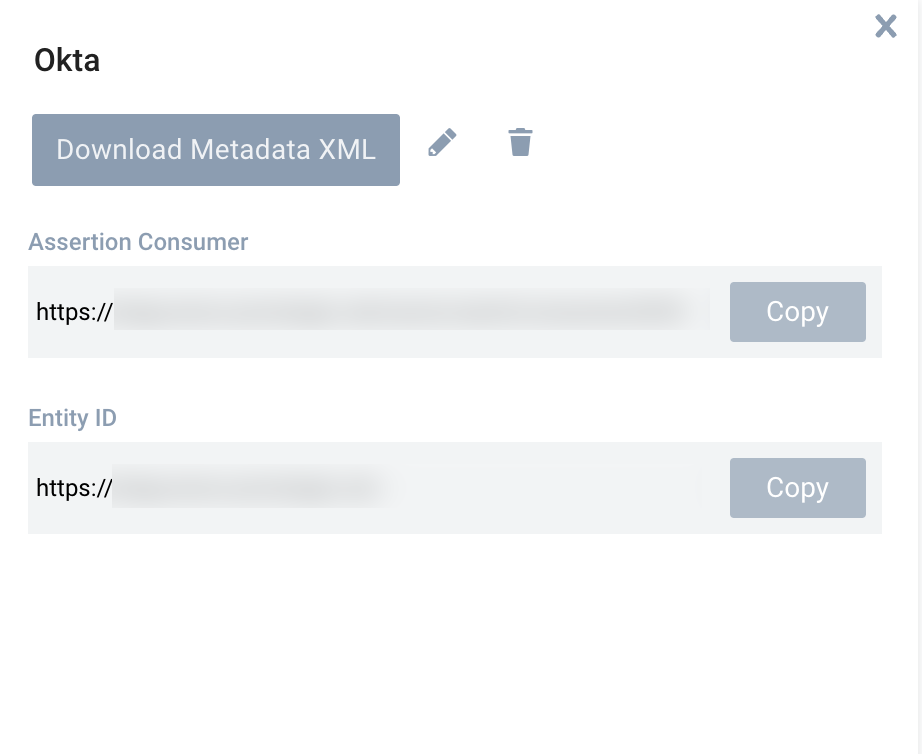
Task: Click the word Metadata on the download button
Action: pos(250,150)
